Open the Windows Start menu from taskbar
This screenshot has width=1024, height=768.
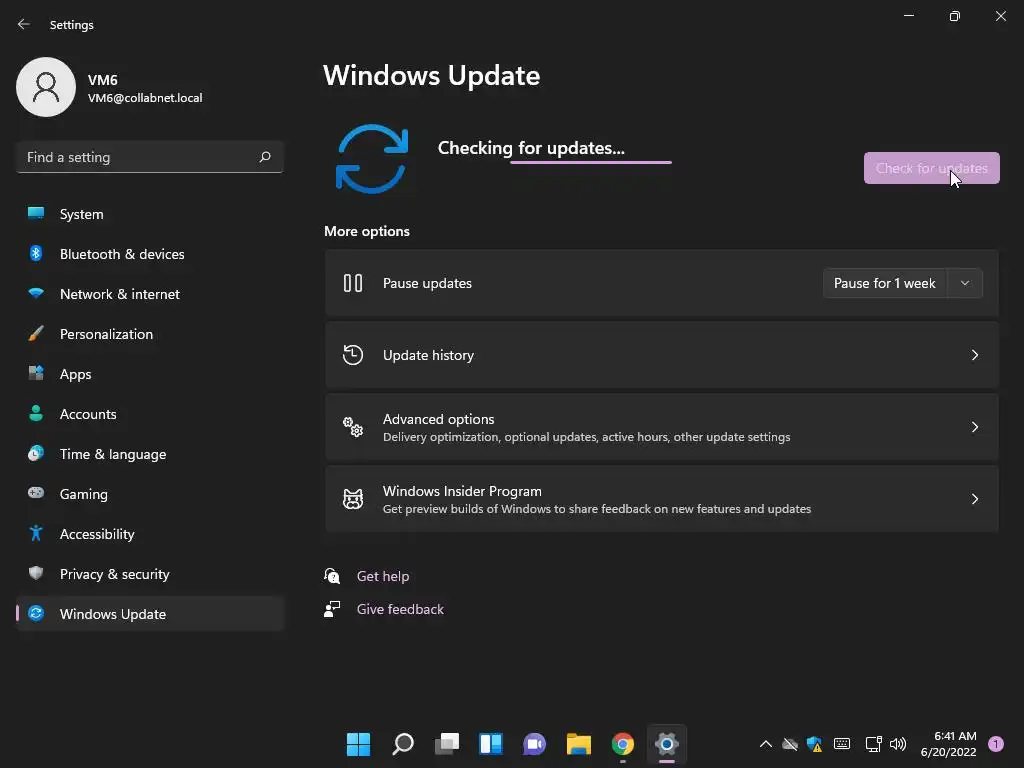pos(358,744)
